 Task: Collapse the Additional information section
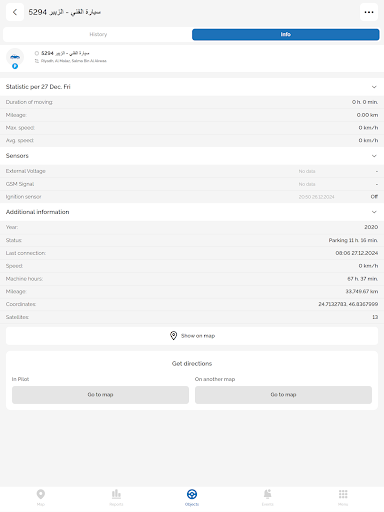[374, 212]
